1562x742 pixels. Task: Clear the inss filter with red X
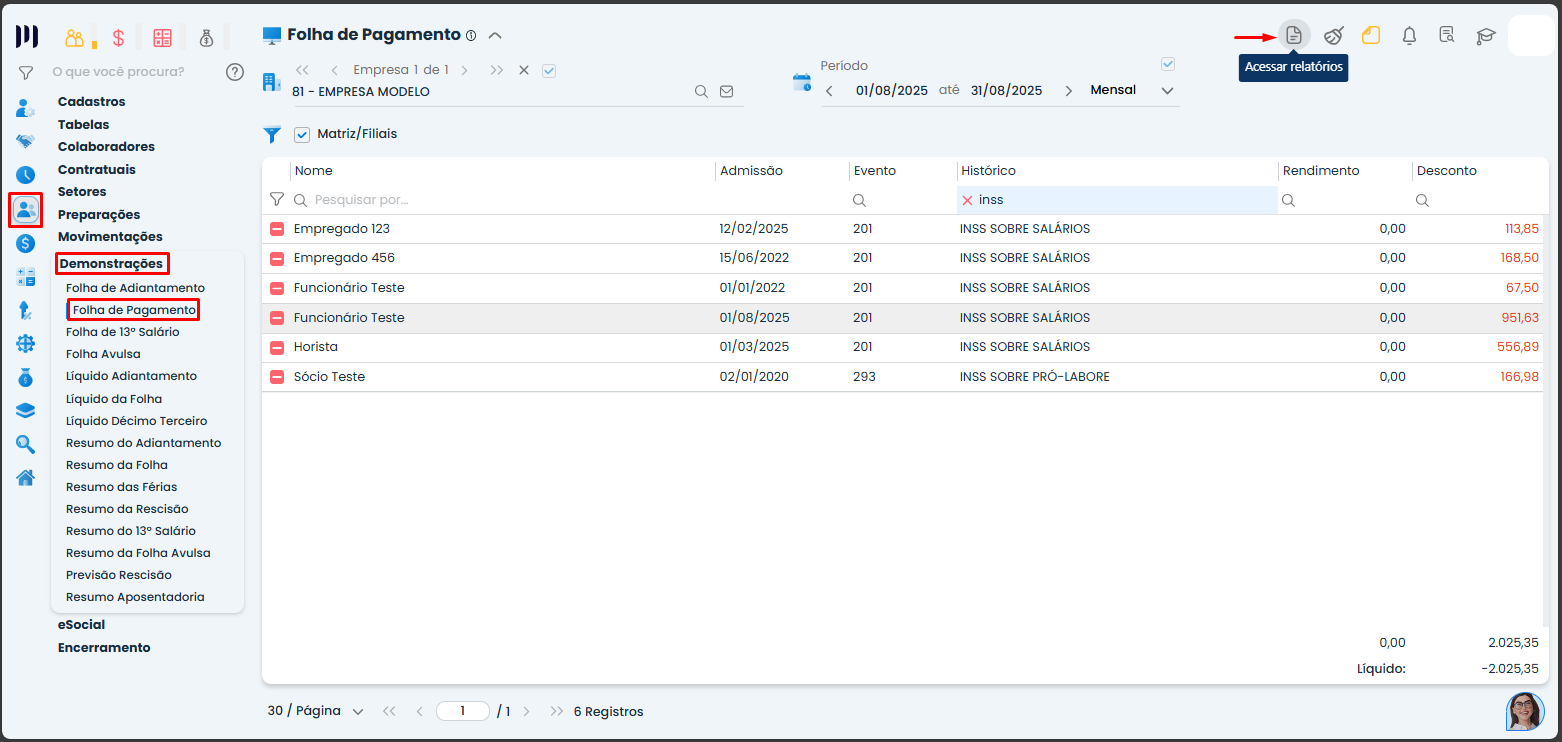[x=967, y=200]
